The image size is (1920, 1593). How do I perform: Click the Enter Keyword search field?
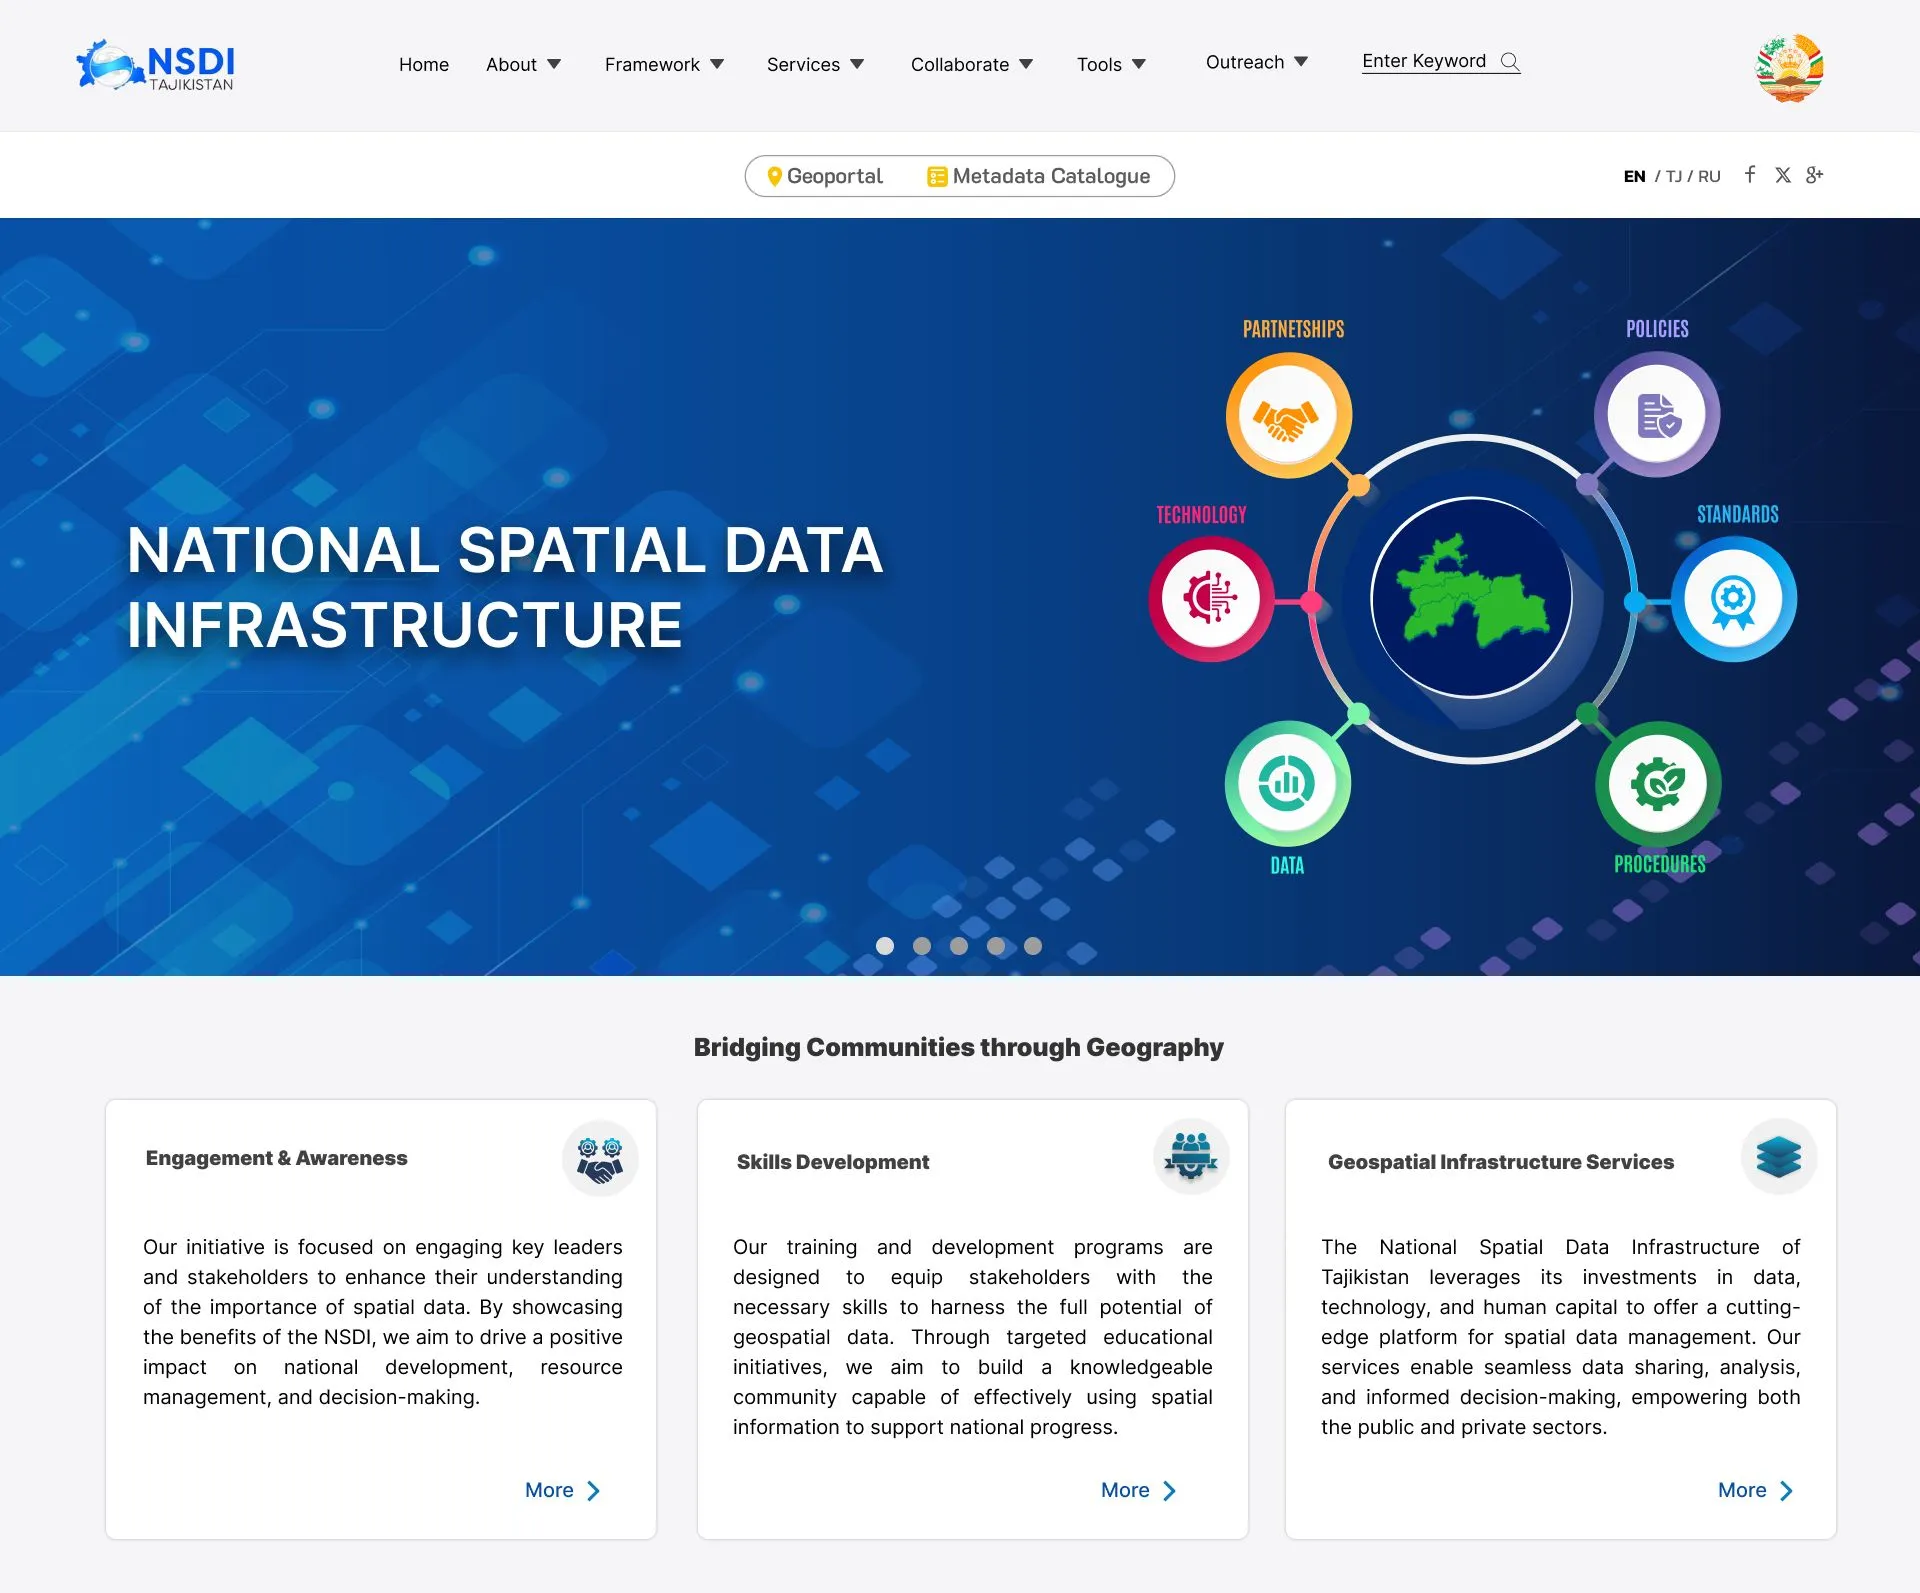[x=1425, y=62]
